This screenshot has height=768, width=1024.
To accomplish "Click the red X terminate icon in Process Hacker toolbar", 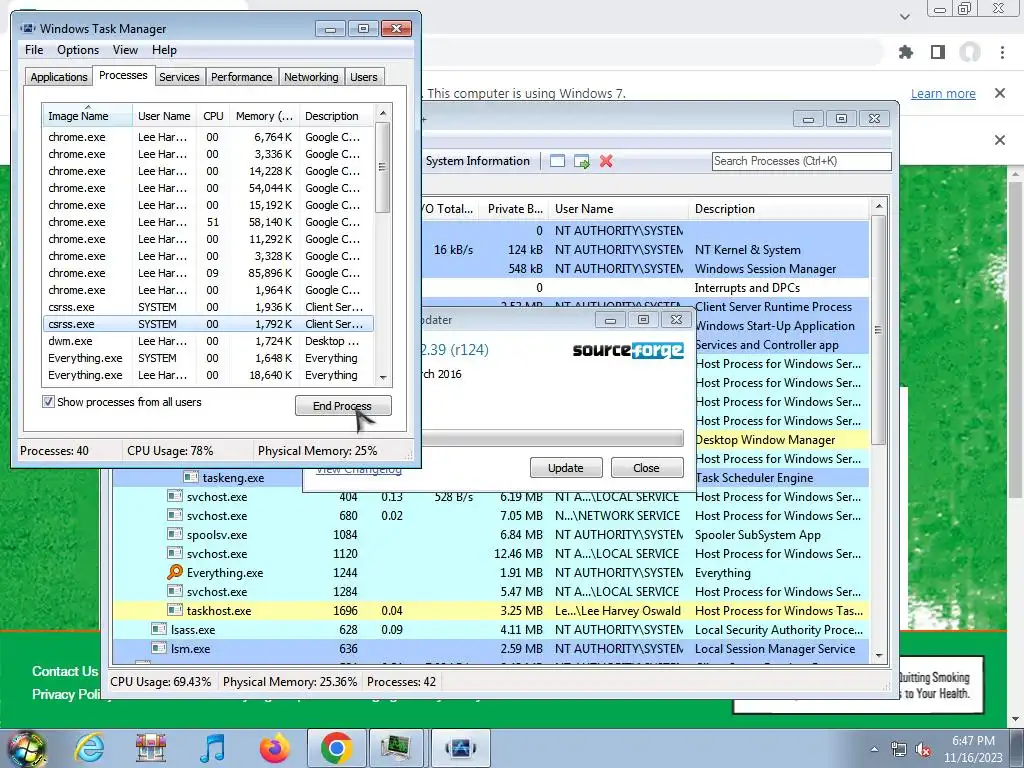I will pyautogui.click(x=606, y=161).
